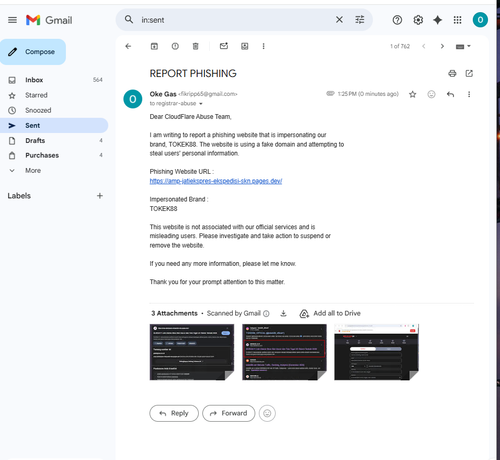
Task: Open the second attachment with red box
Action: pos(284,352)
